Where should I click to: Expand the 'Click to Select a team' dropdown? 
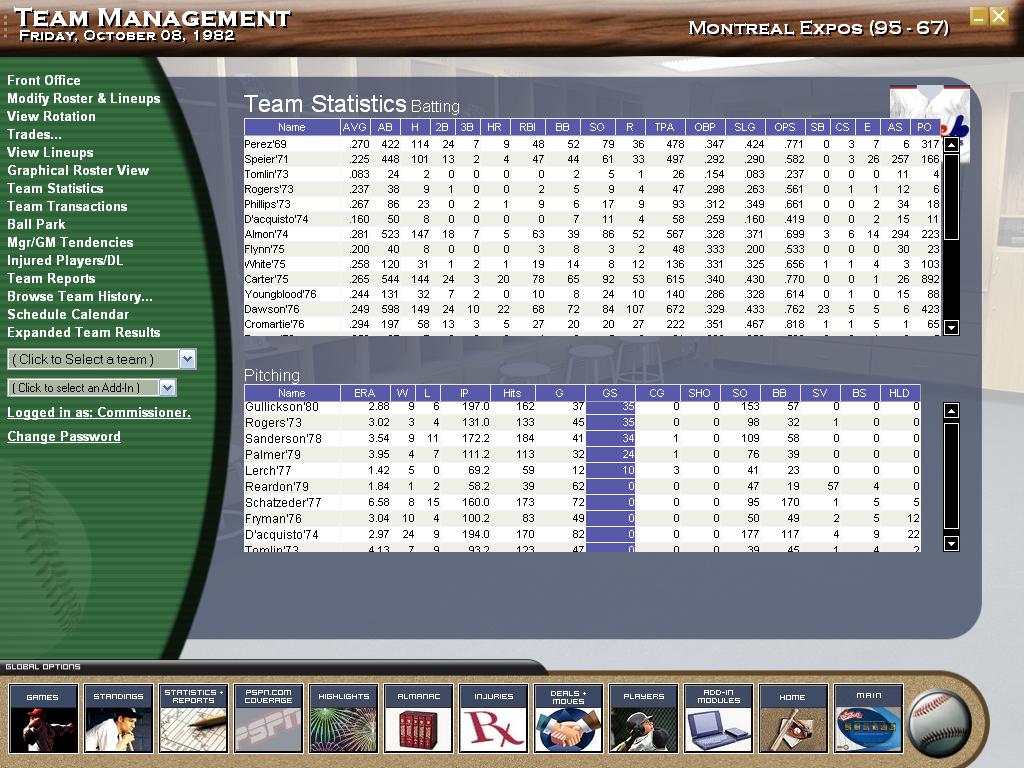point(187,359)
